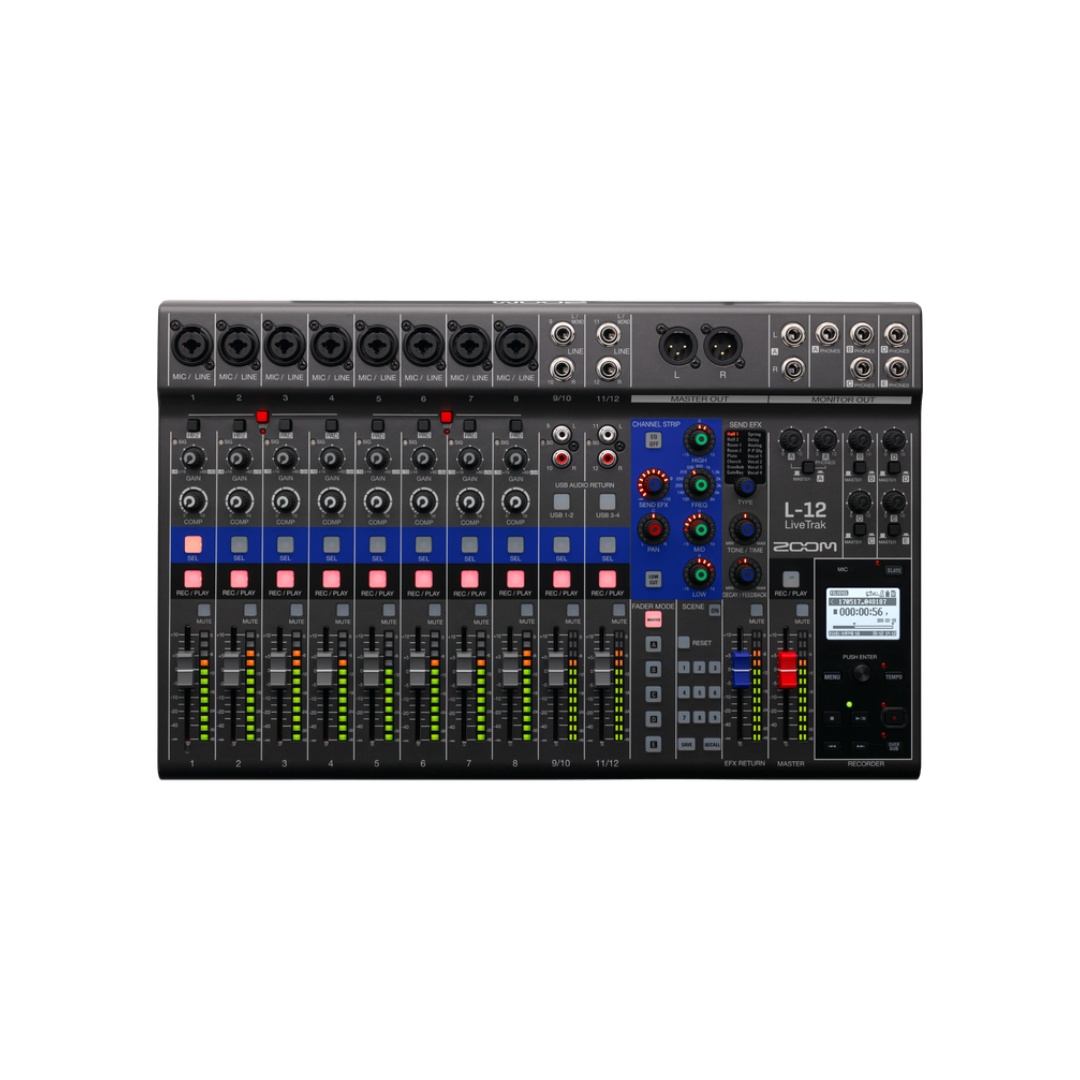This screenshot has height=1080, width=1080.
Task: Toggle the MASTER REC/PLAY button
Action: (x=791, y=579)
